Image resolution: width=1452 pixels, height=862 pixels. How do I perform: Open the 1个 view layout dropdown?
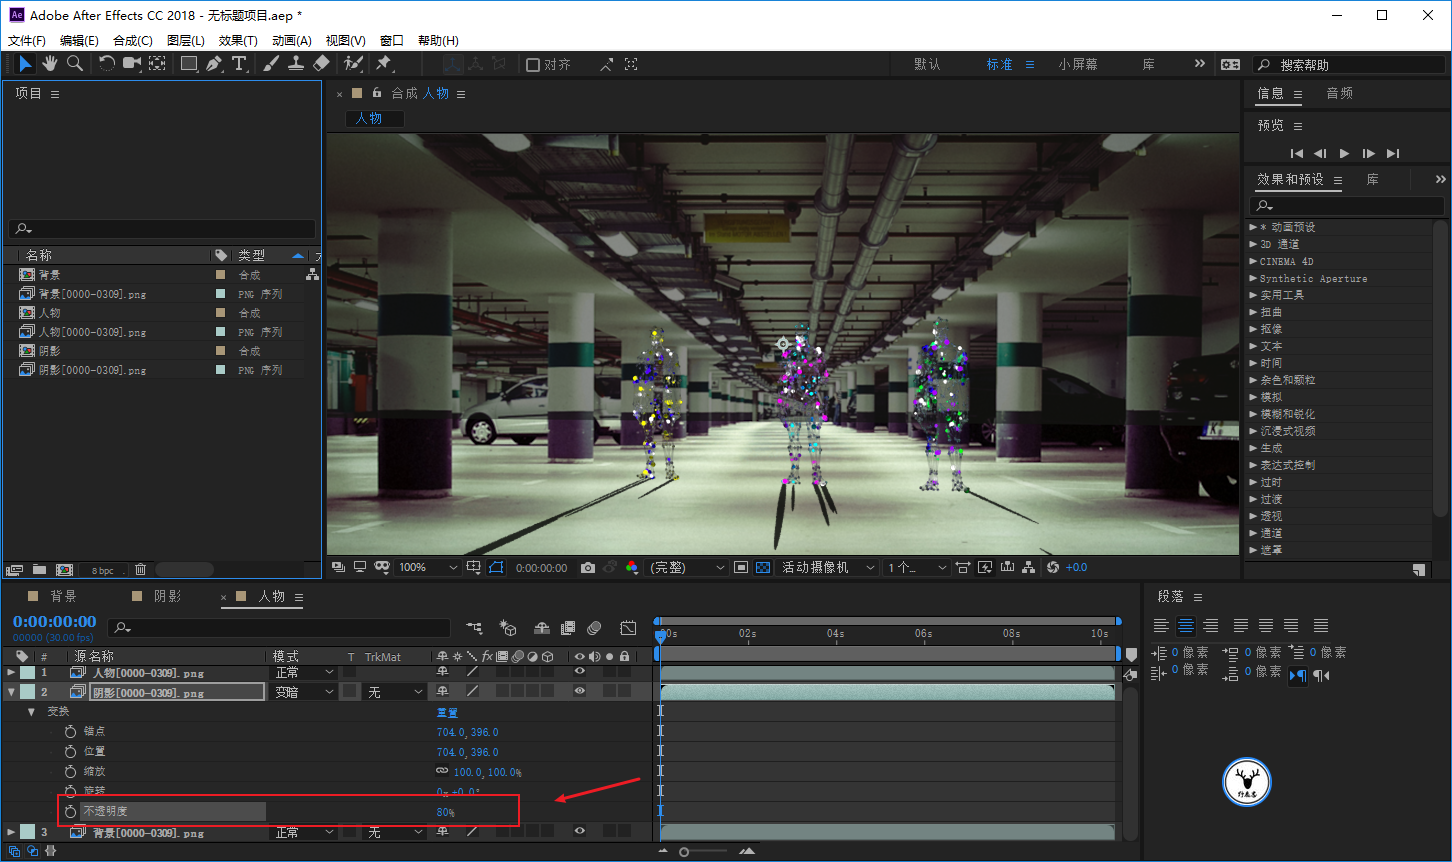click(917, 568)
